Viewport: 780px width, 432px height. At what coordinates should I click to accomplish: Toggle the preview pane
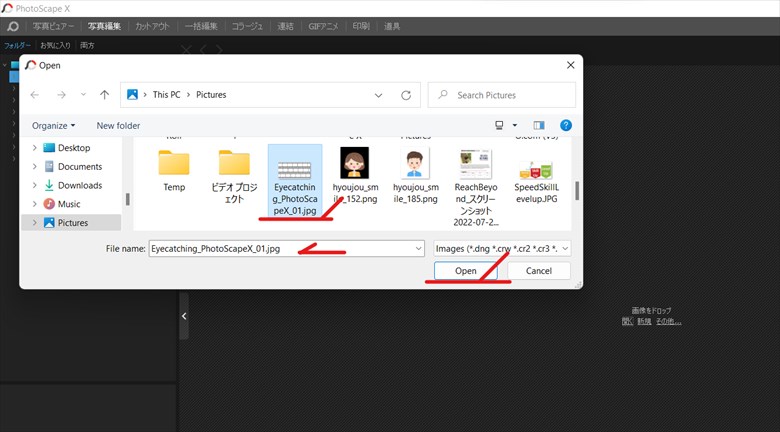539,125
